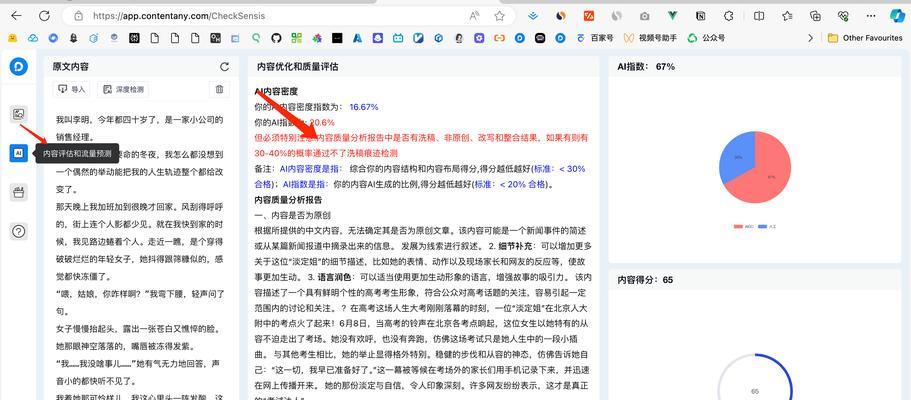Activate the Read Aloud icon in the address bar
This screenshot has height=400, width=911.
(475, 16)
